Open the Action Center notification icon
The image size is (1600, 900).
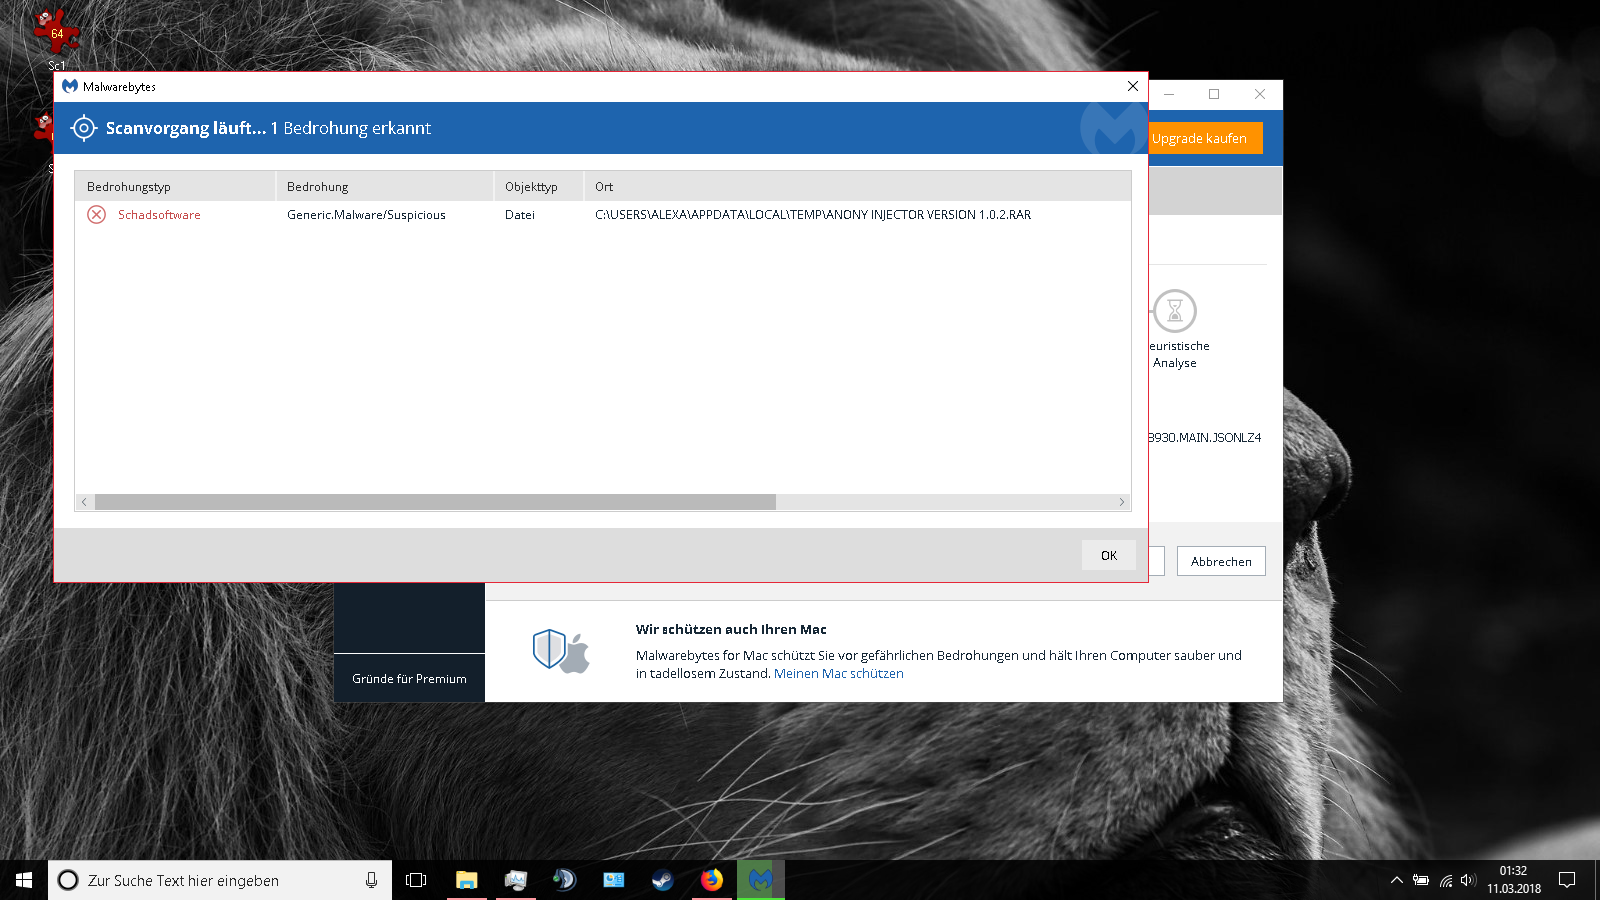pos(1567,880)
